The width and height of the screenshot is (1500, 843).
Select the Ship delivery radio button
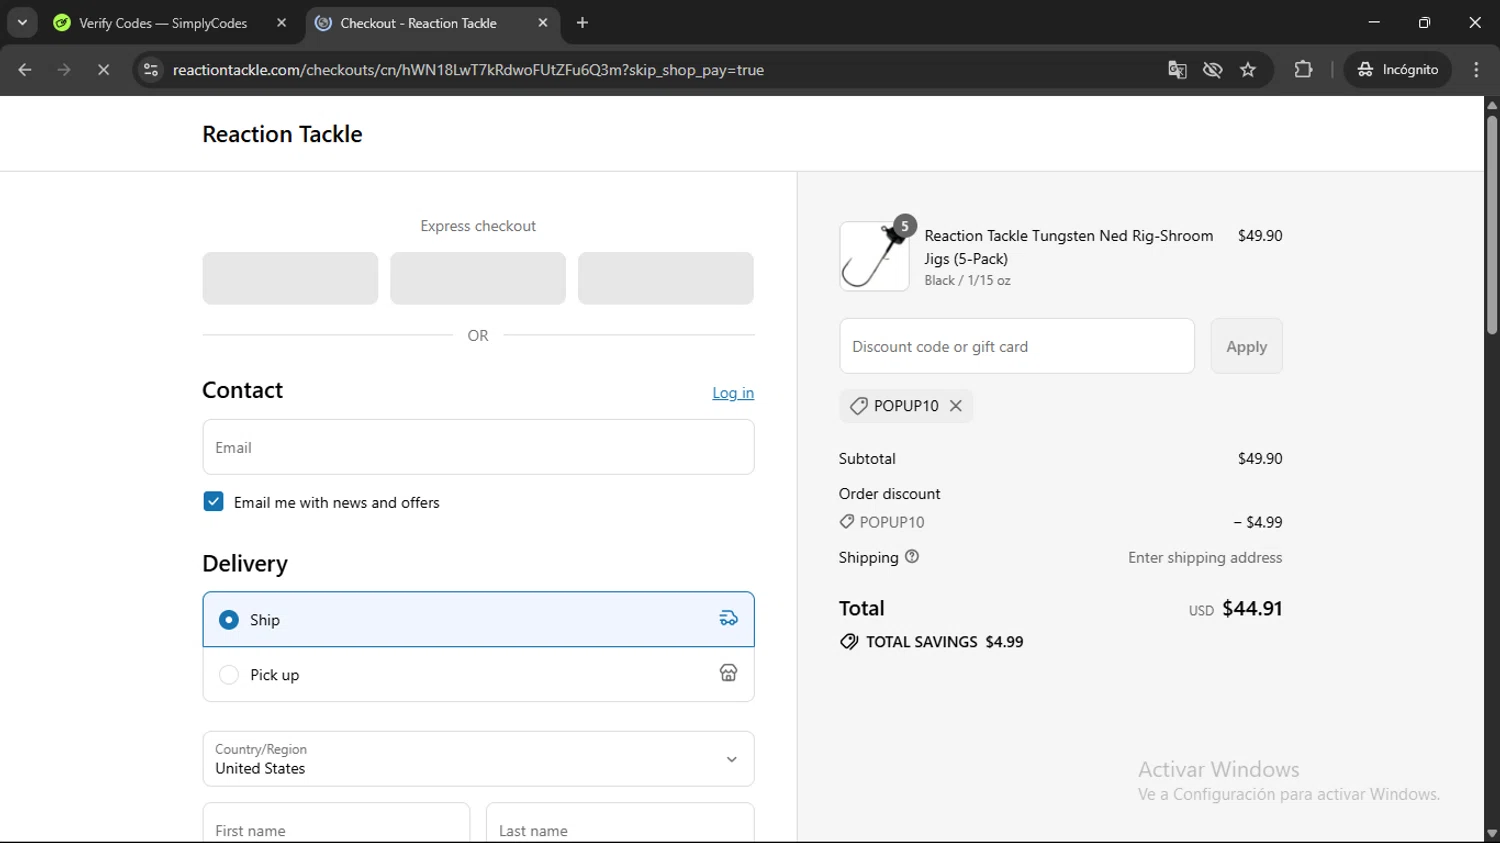pos(229,620)
